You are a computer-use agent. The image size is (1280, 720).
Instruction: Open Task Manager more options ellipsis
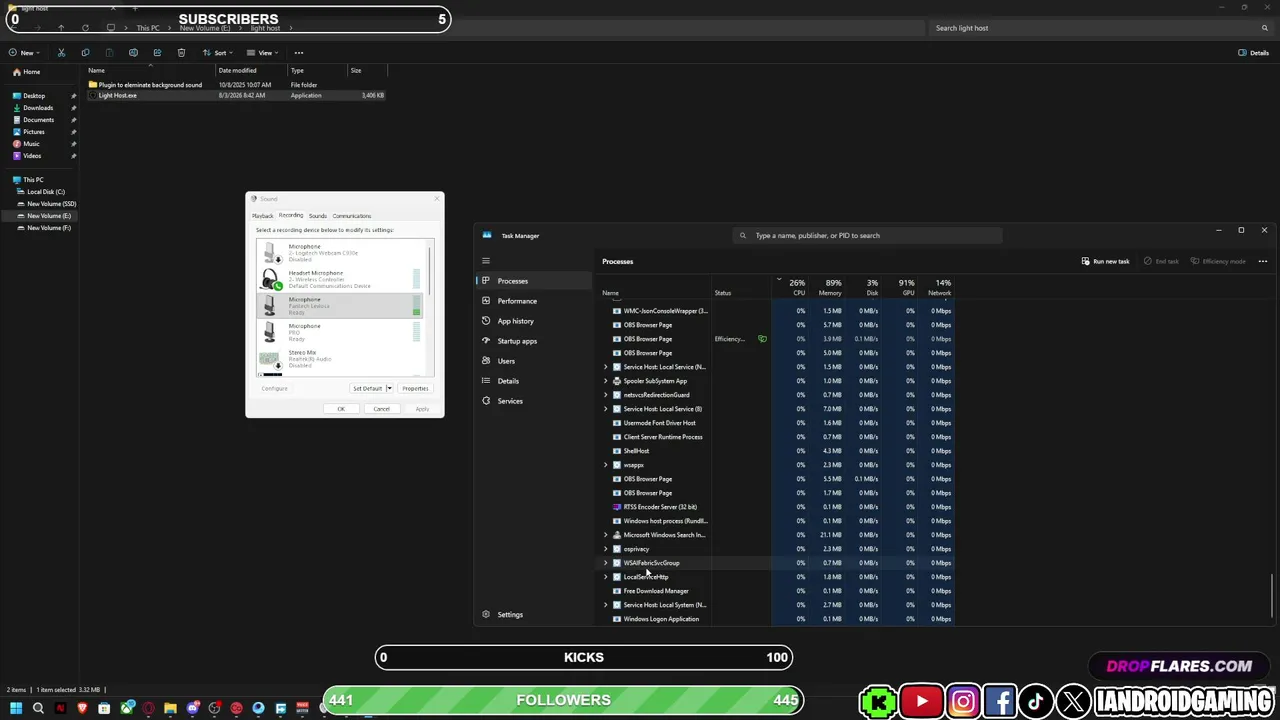click(x=1263, y=262)
